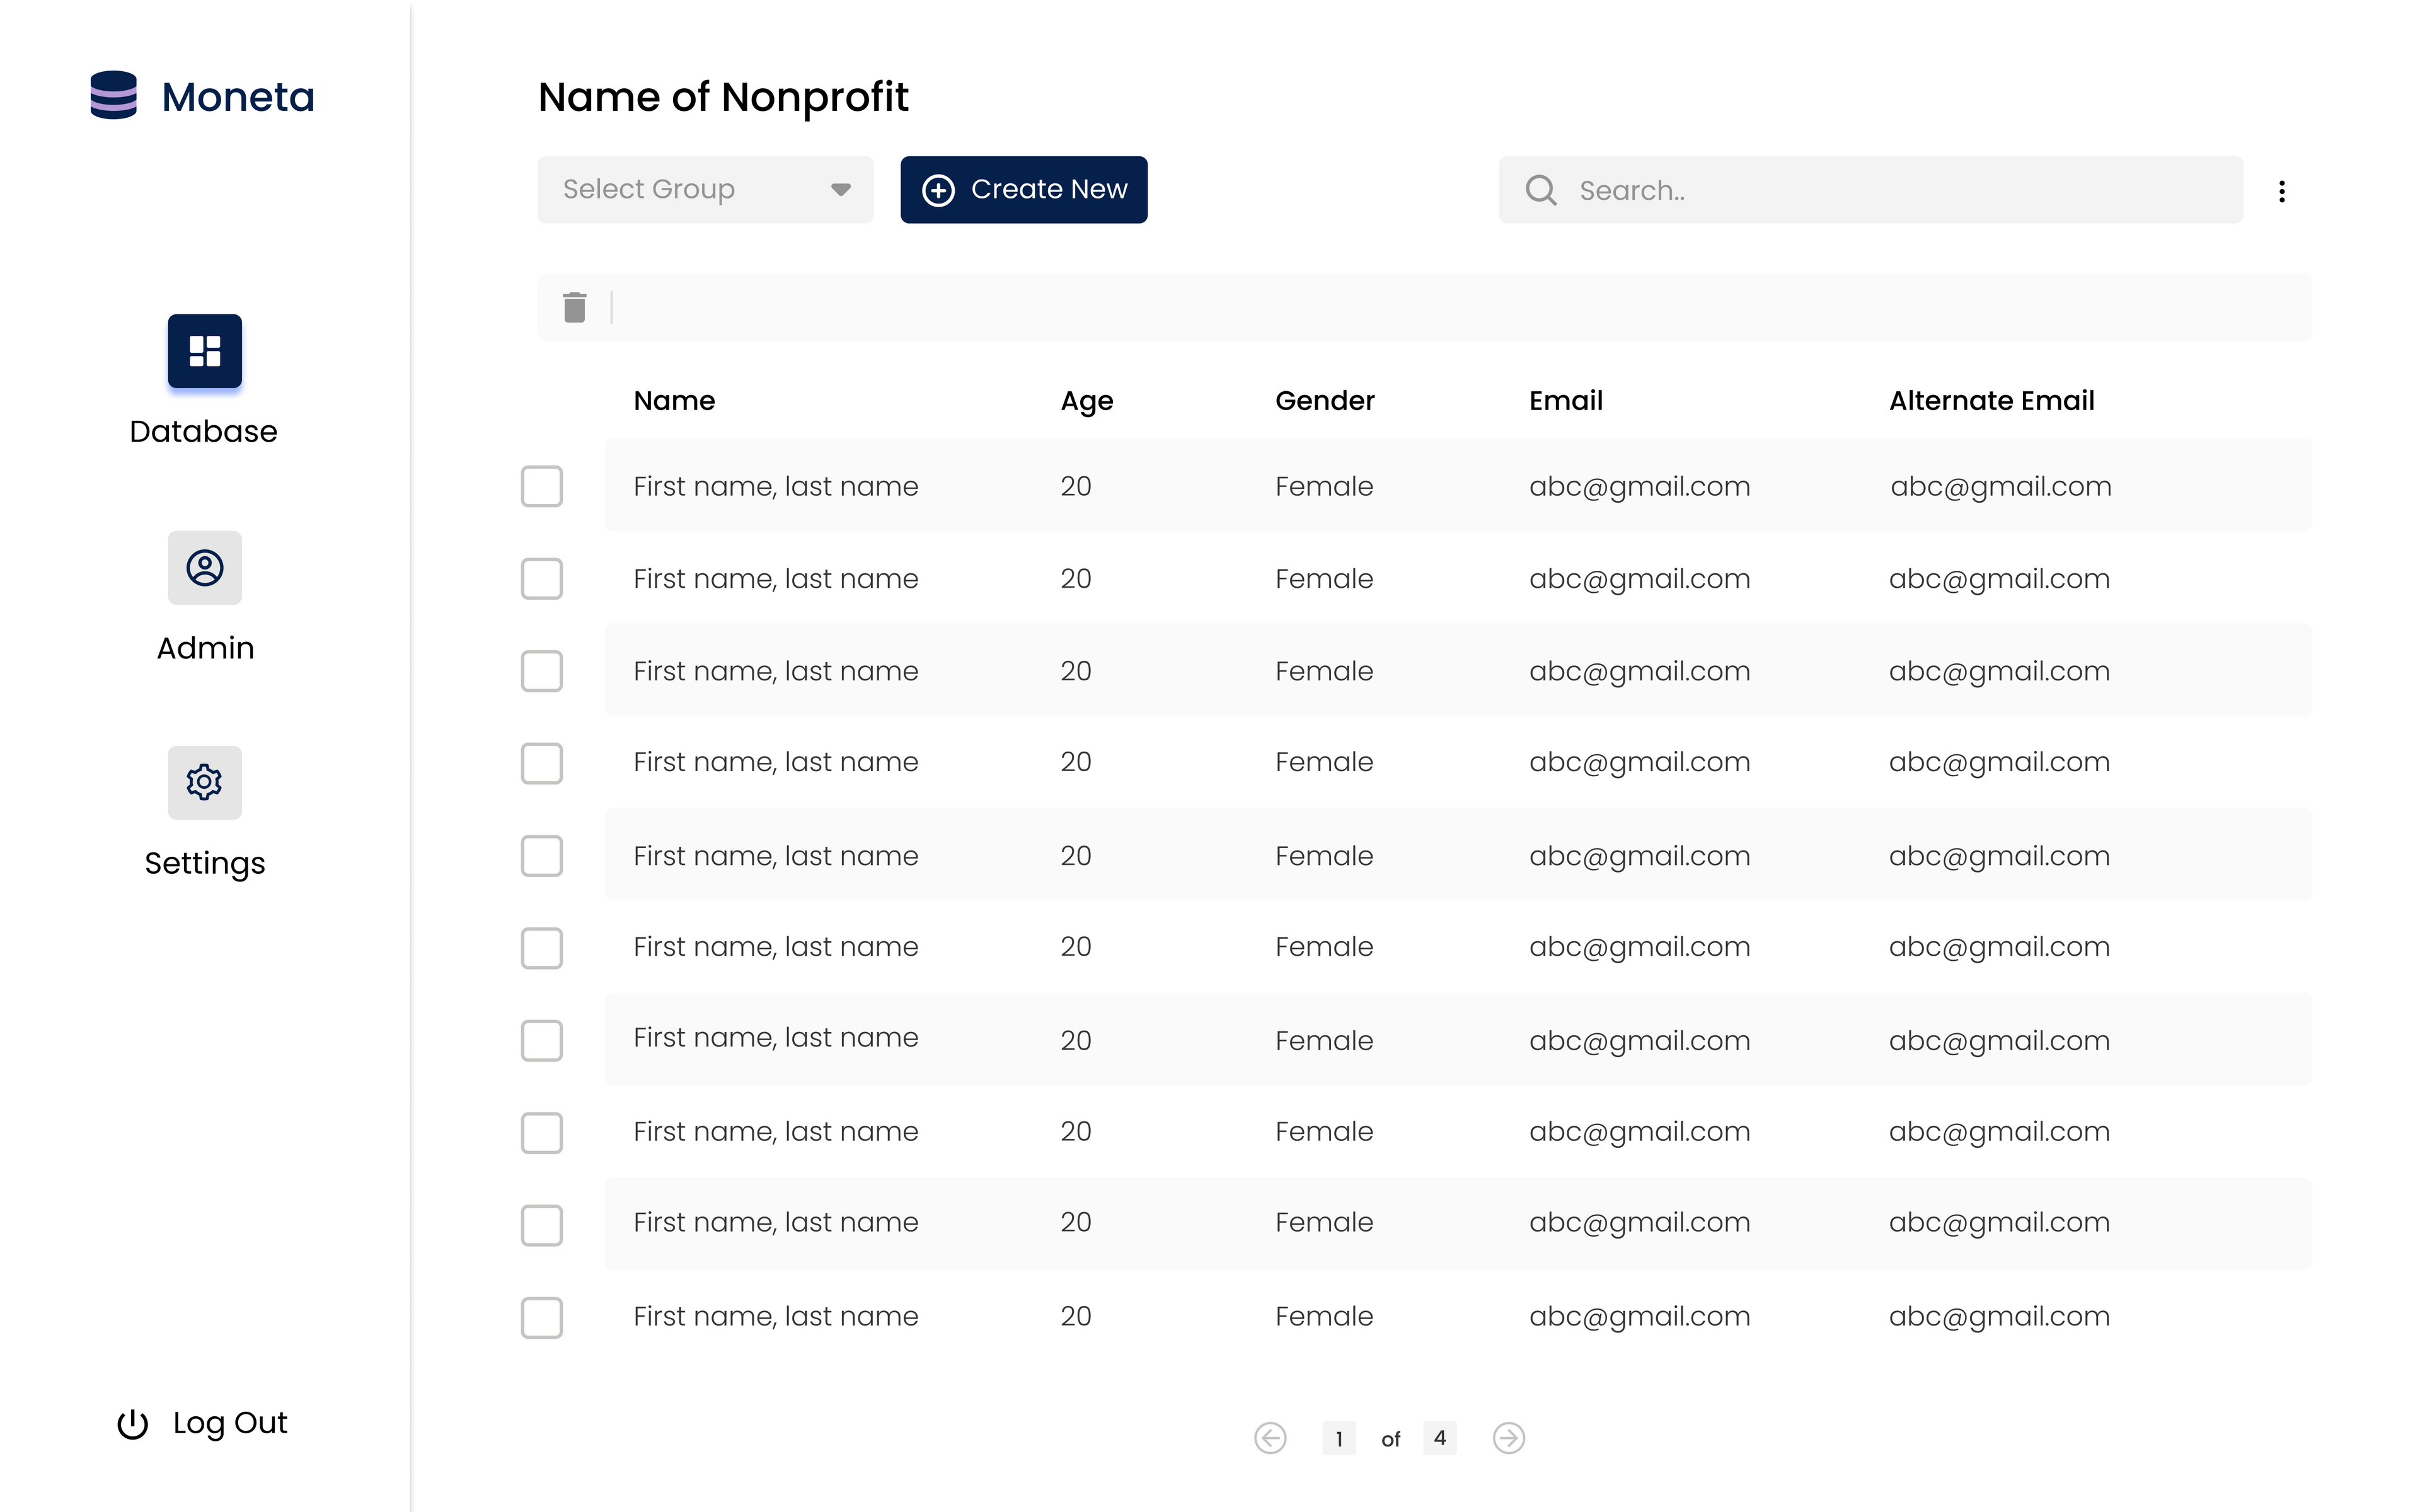Check the tenth row checkbox
This screenshot has height=1512, width=2420.
click(542, 1318)
